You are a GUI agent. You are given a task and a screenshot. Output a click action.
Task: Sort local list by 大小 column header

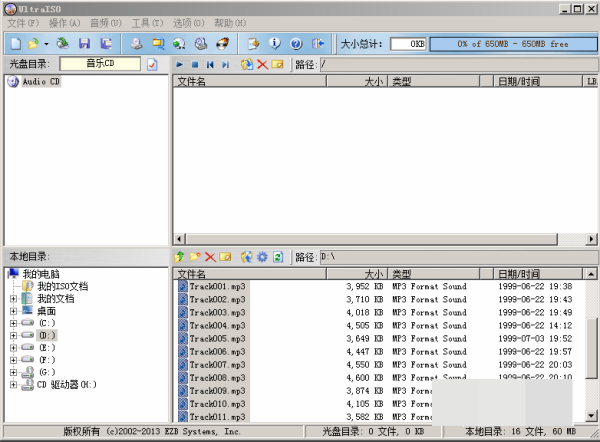357,274
